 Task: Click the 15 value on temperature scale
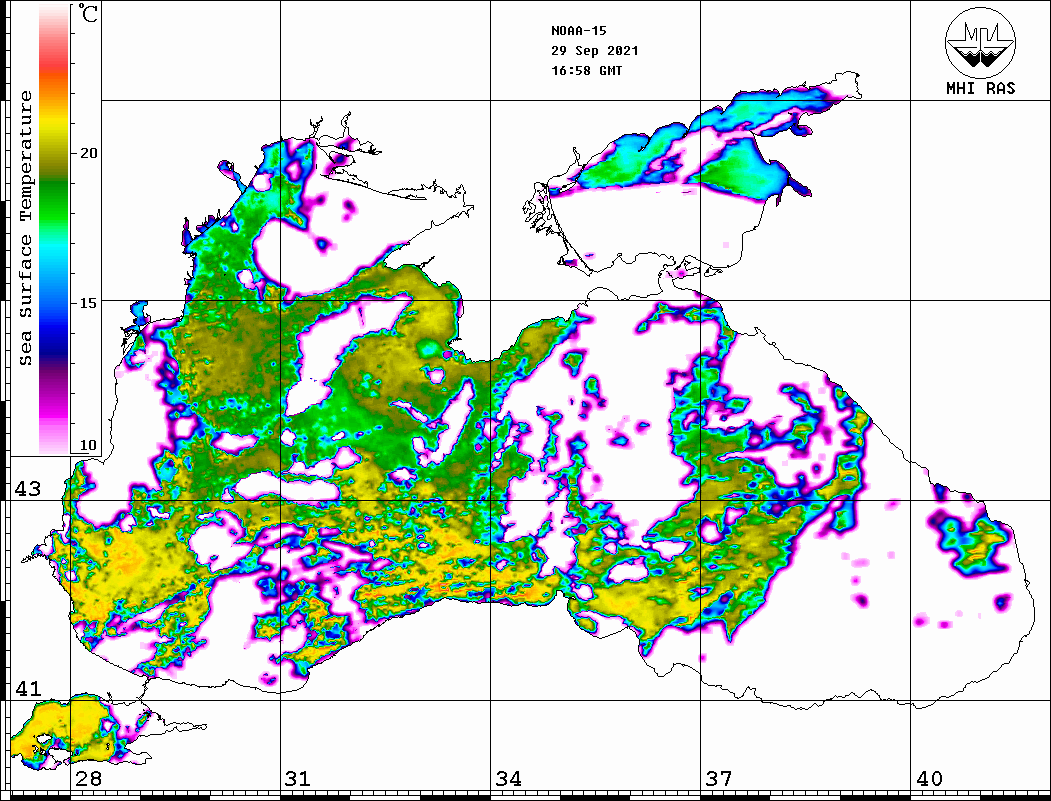[88, 303]
